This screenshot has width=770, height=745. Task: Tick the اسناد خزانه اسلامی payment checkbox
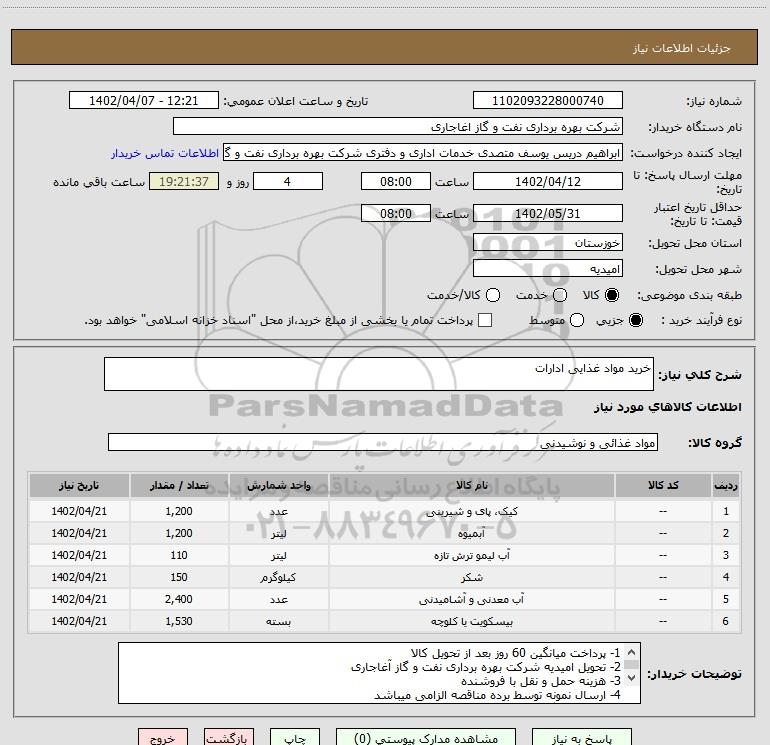(485, 320)
